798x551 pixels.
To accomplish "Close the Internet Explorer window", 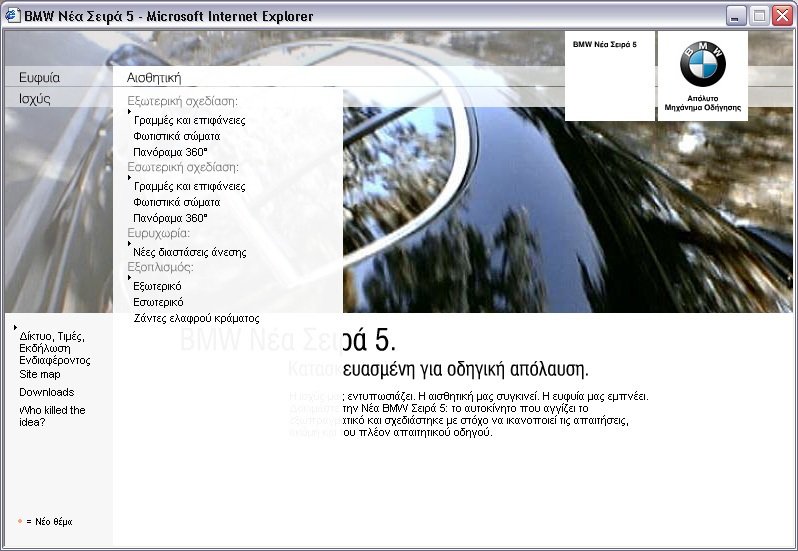I will click(782, 16).
